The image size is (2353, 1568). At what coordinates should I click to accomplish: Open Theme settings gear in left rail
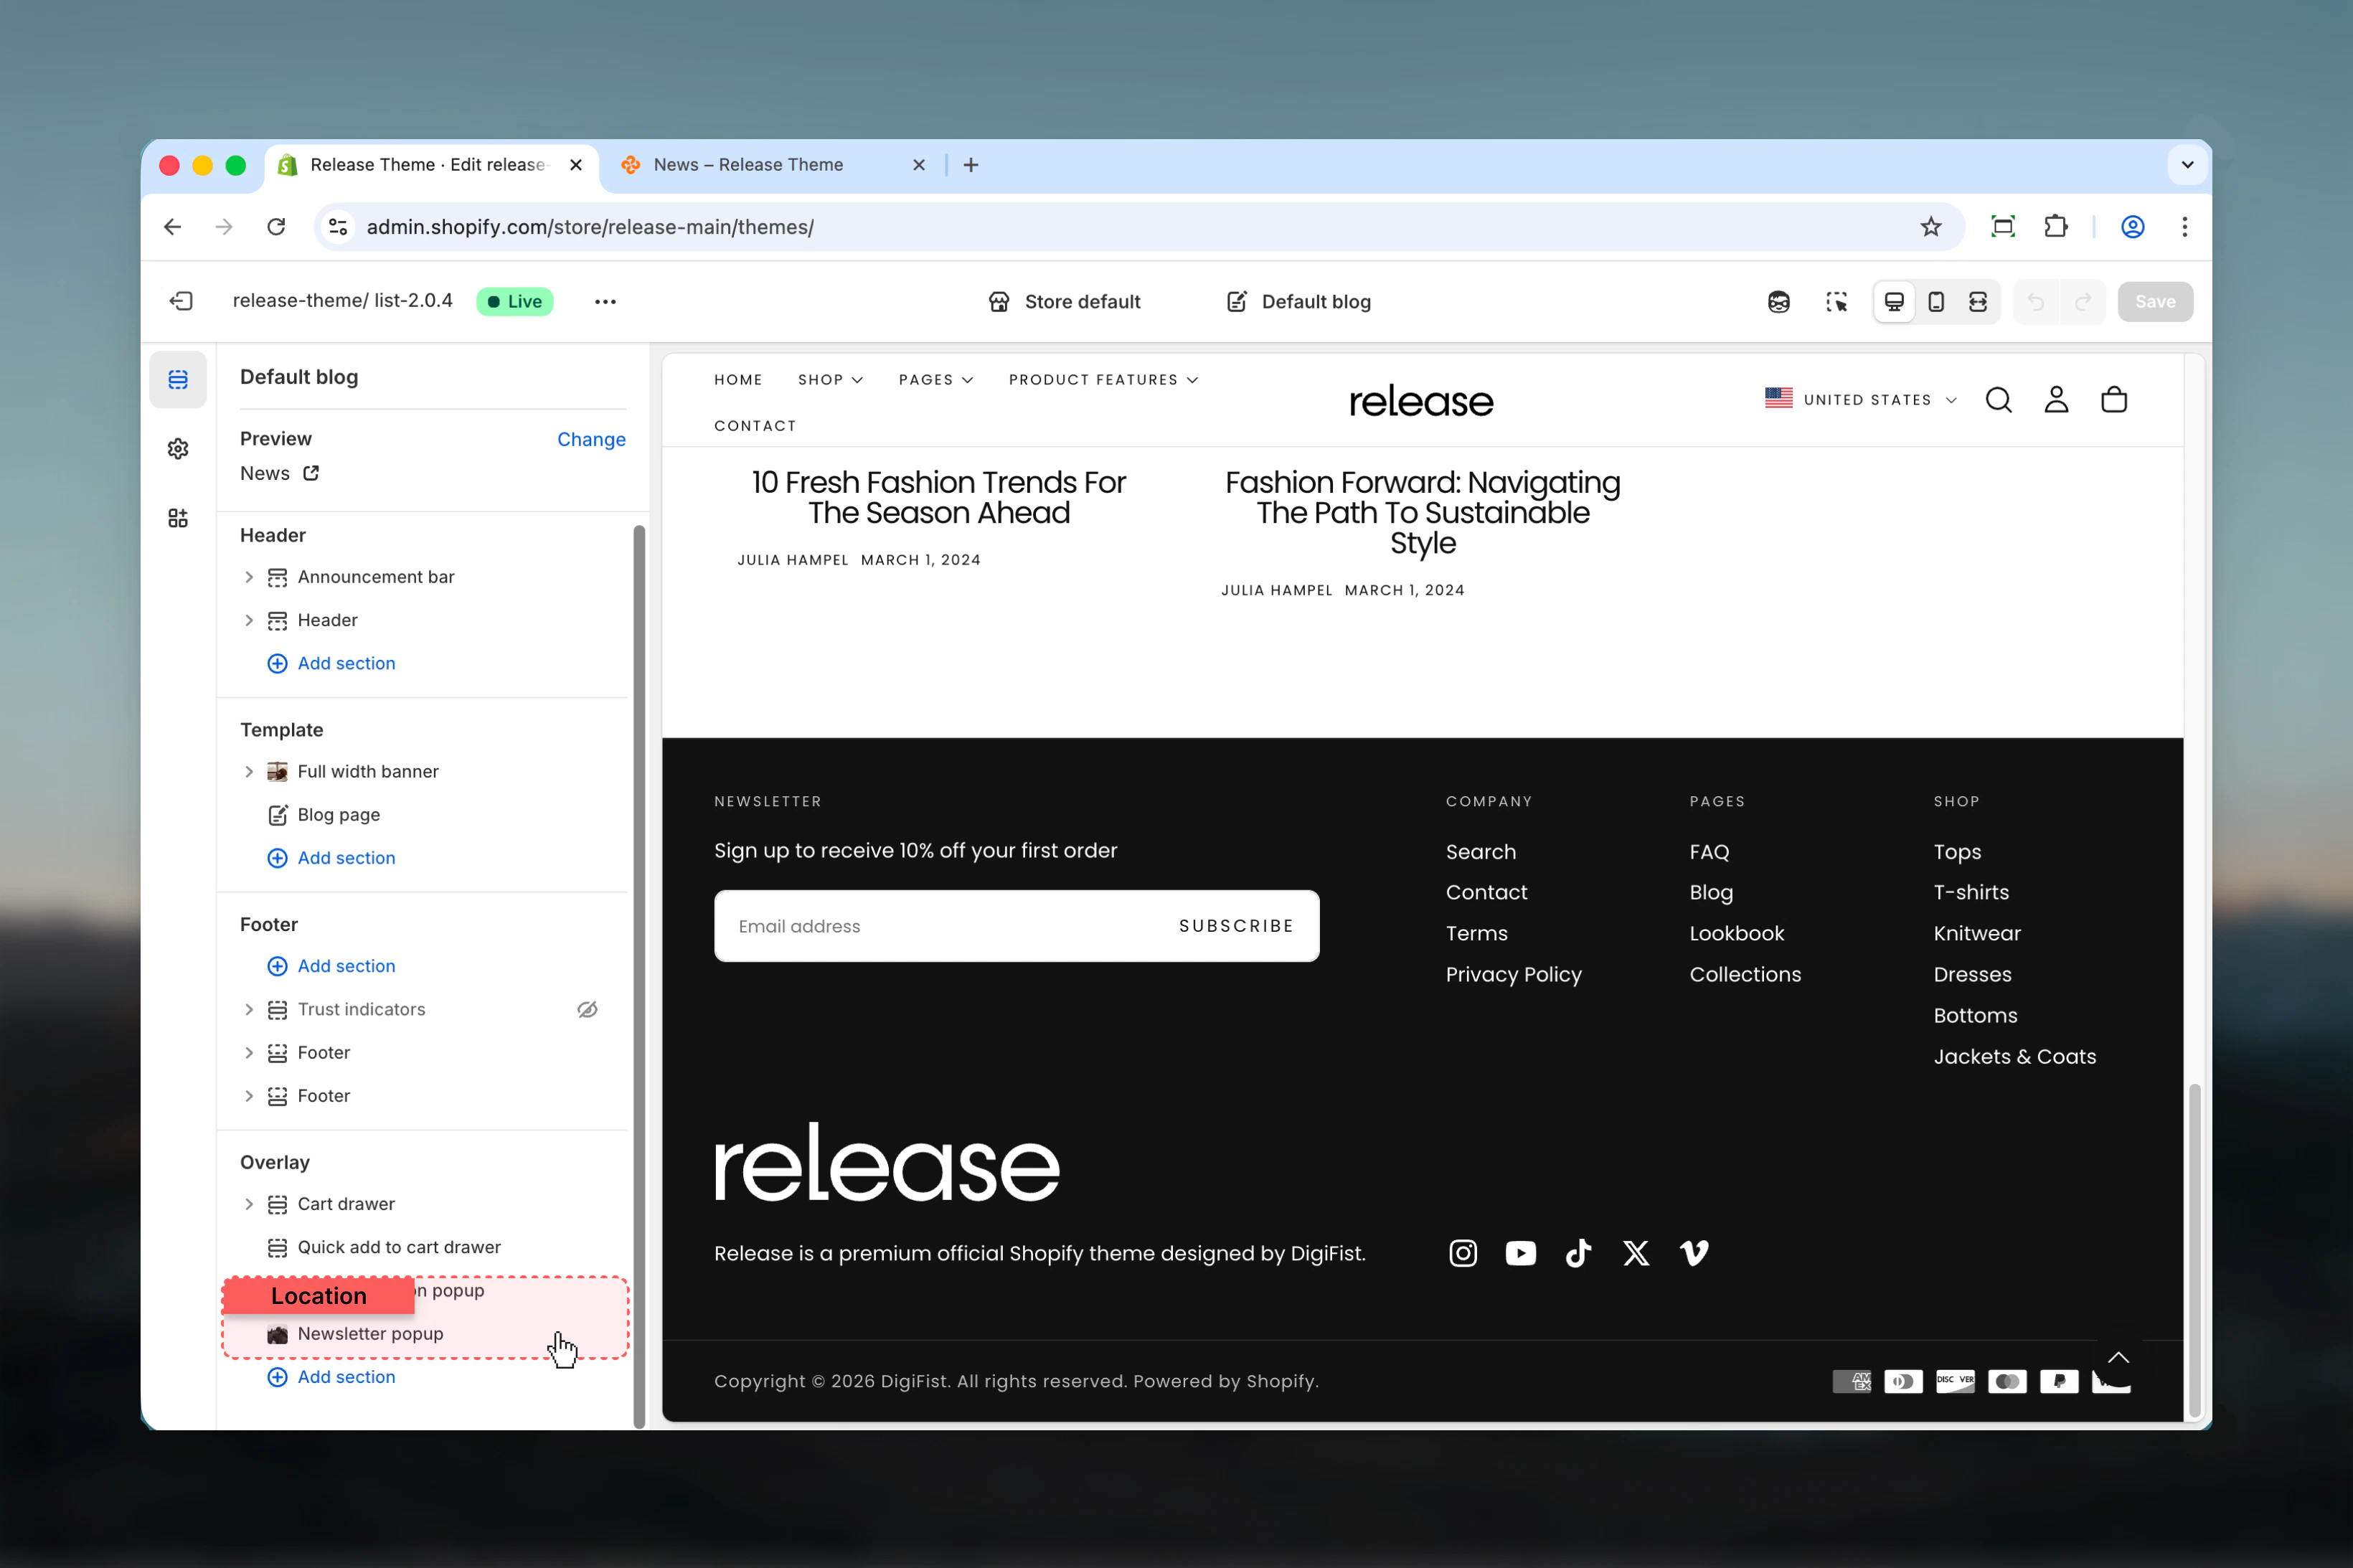coord(178,449)
